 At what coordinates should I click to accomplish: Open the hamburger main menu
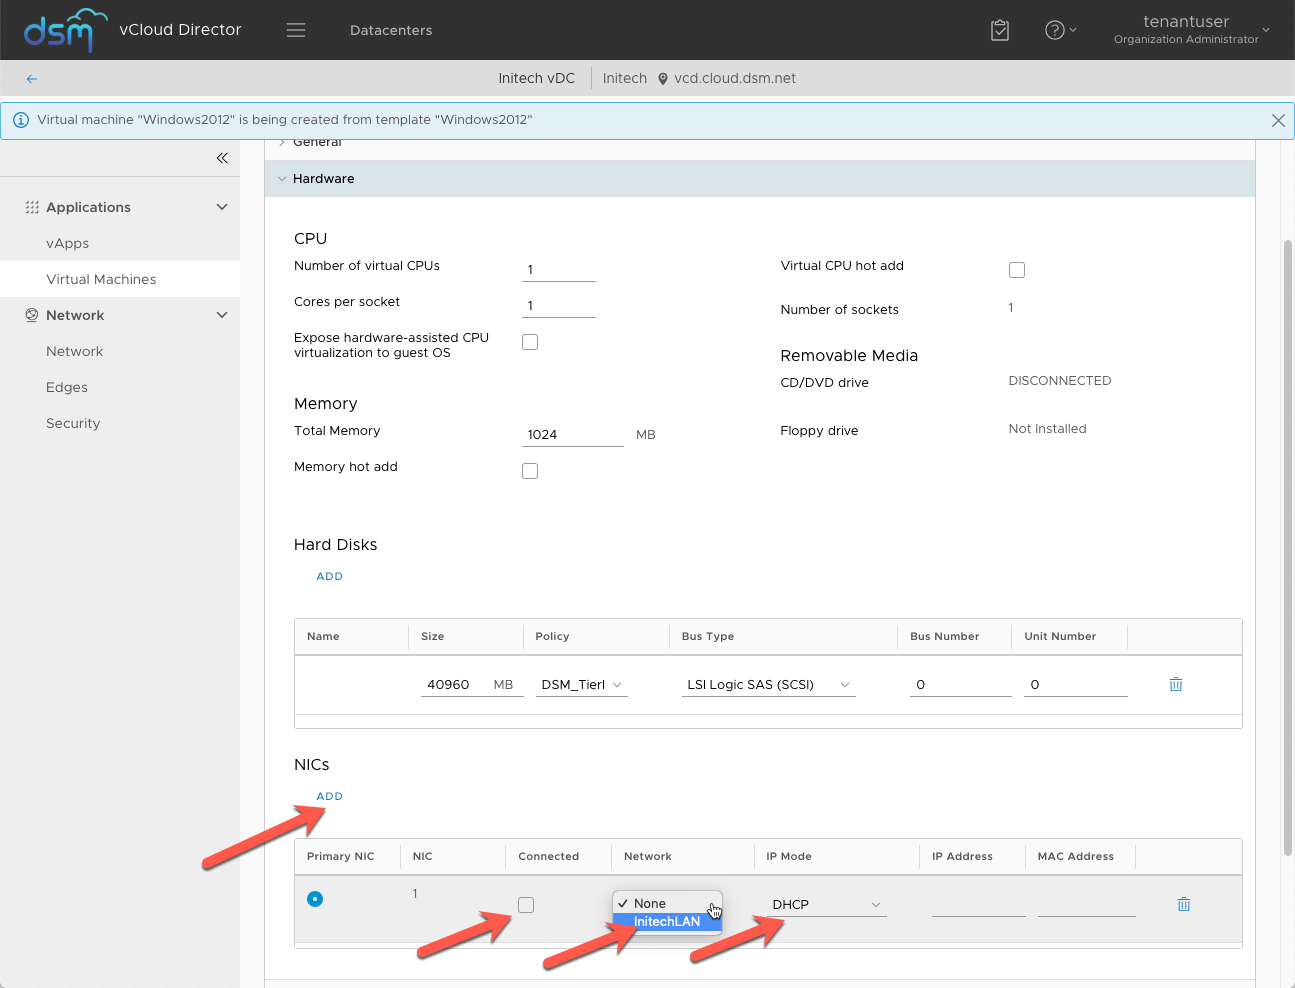click(296, 30)
